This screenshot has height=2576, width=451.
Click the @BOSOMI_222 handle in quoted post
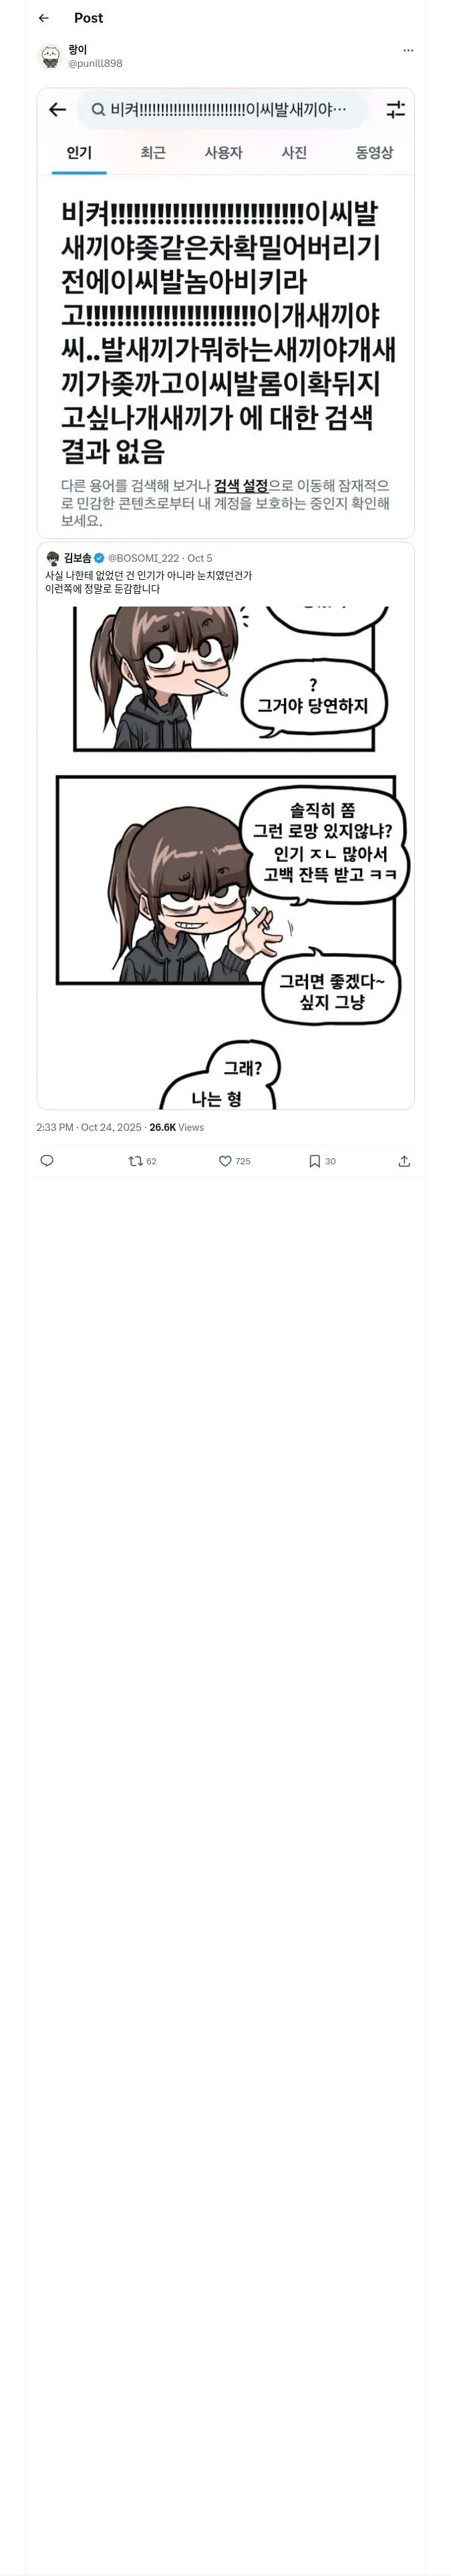click(144, 558)
